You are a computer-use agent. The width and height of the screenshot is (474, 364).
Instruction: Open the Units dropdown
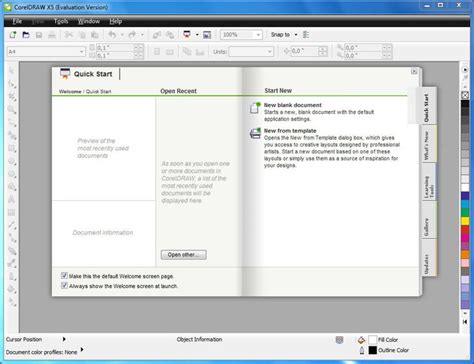270,52
